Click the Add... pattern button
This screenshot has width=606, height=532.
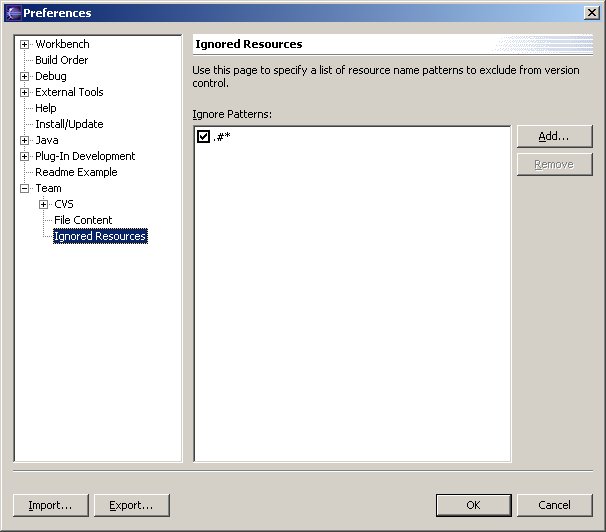pyautogui.click(x=554, y=136)
